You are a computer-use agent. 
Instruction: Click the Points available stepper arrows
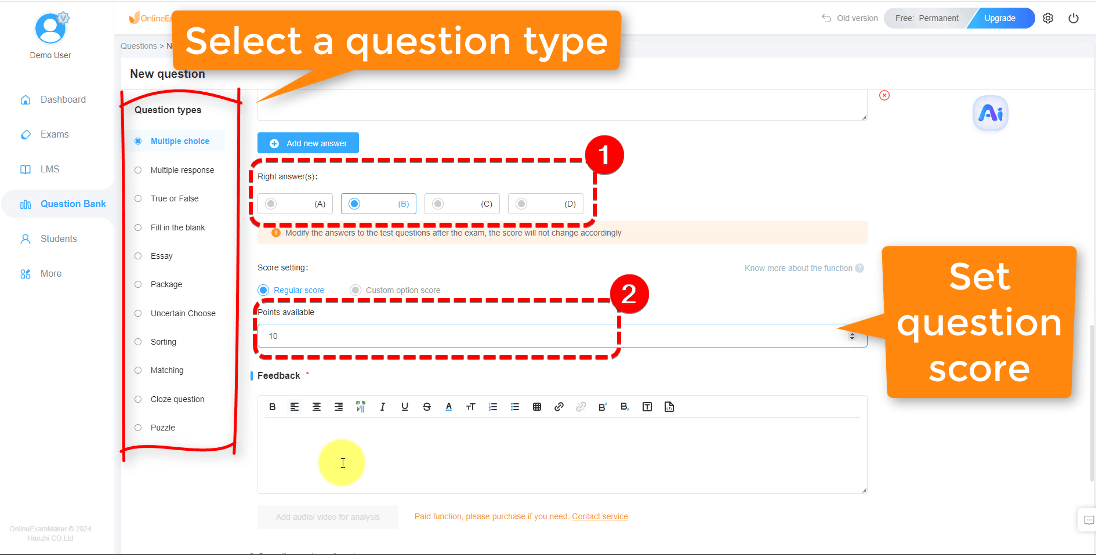point(852,336)
